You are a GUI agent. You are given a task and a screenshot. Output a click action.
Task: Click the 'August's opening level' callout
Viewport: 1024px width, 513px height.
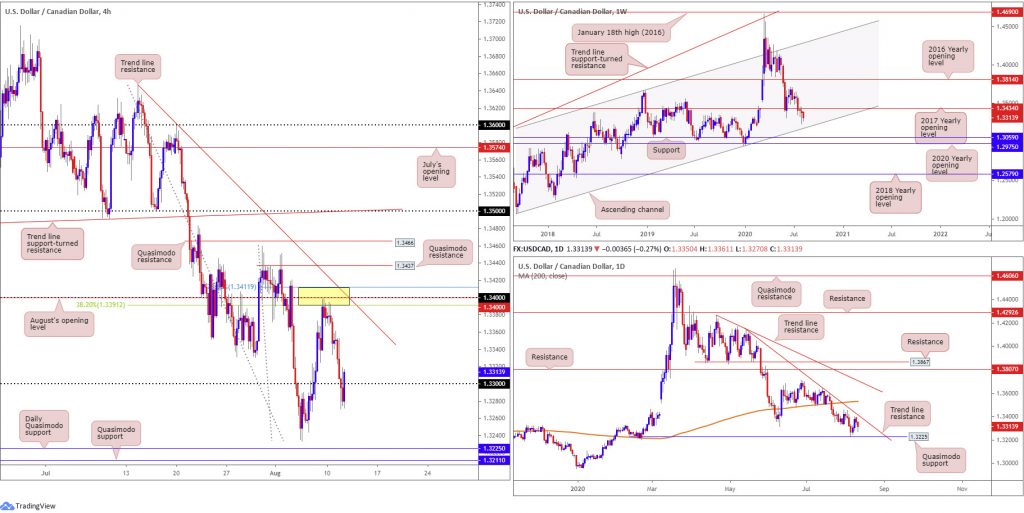coord(59,323)
